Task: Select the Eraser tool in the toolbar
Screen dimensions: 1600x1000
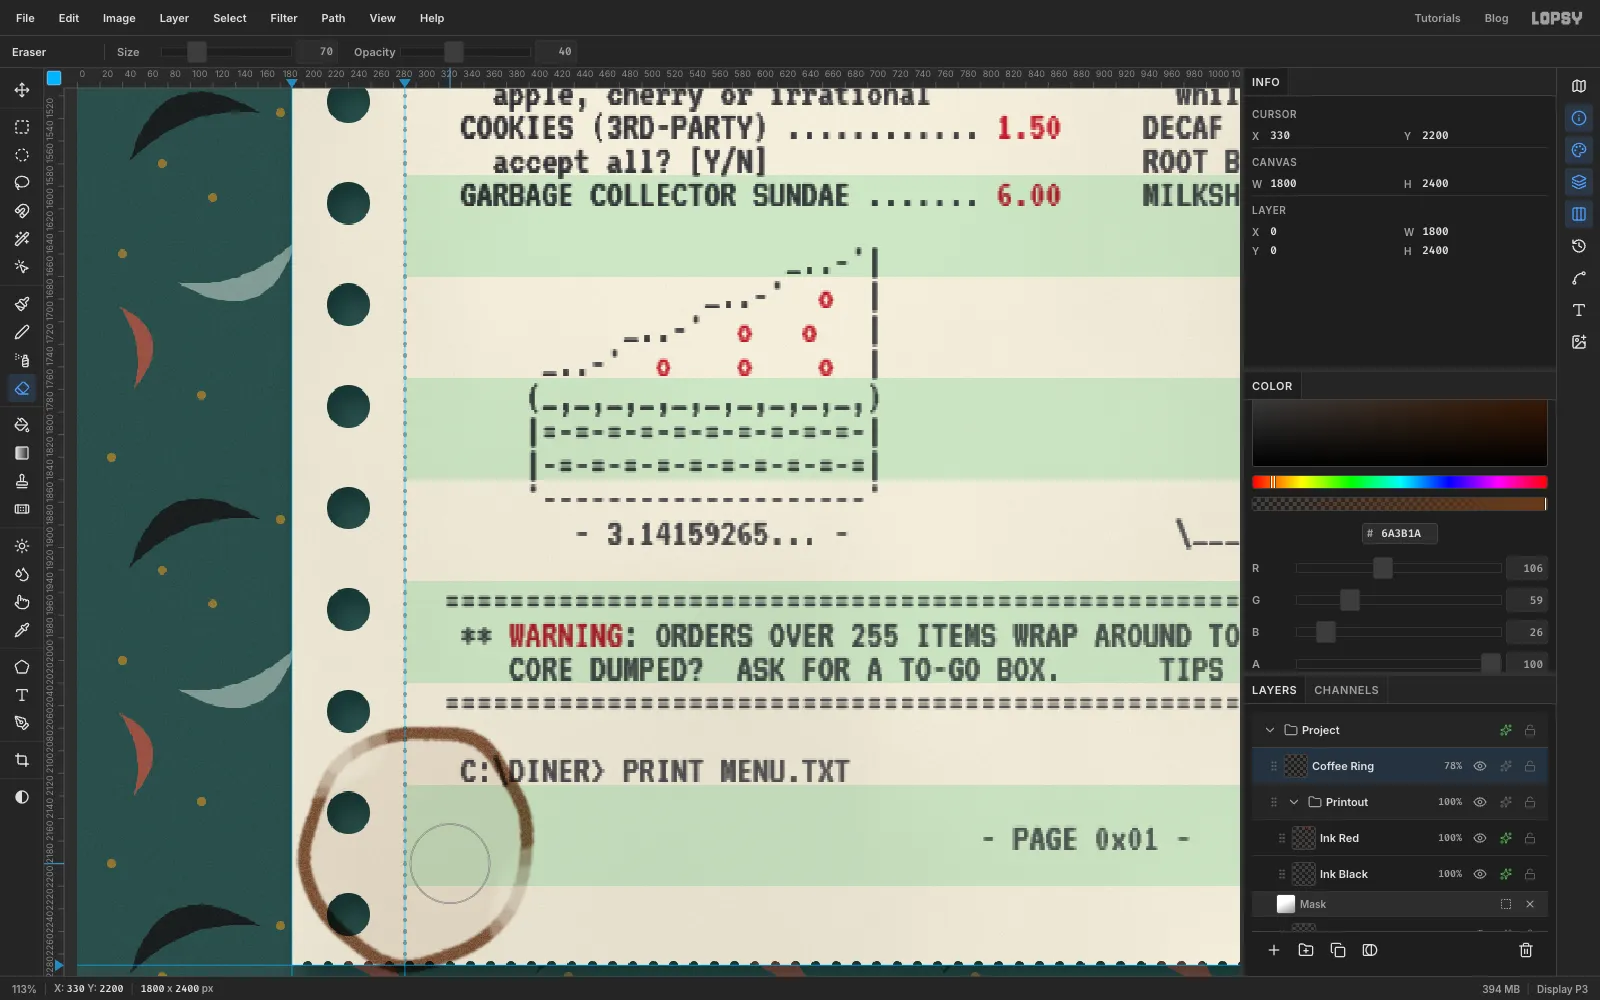Action: coord(22,388)
